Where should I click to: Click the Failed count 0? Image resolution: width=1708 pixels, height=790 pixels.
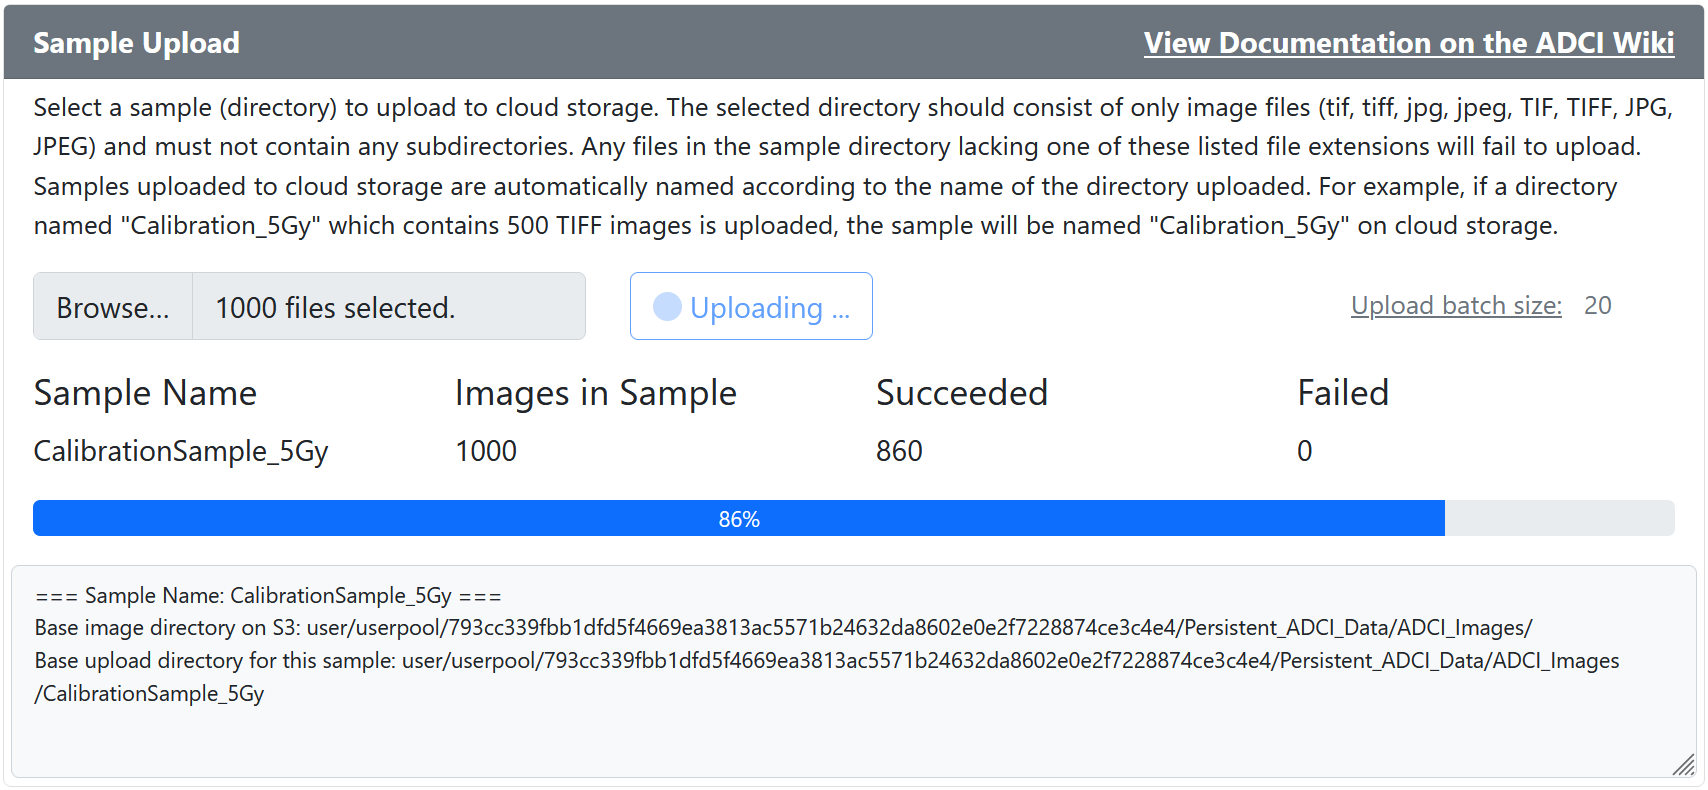(x=1305, y=451)
